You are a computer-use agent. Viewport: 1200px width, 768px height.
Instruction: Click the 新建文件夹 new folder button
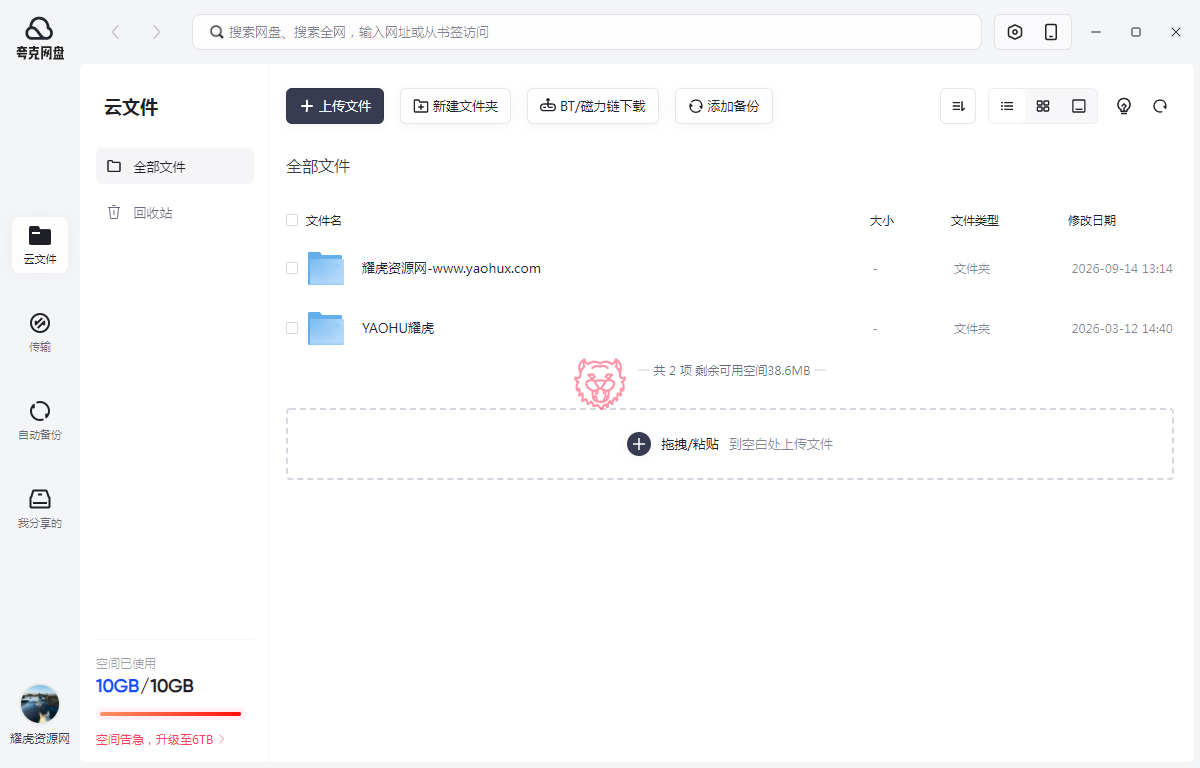(x=455, y=106)
